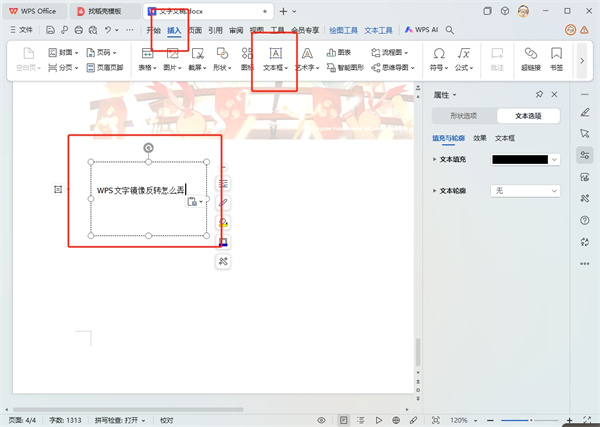
Task: Switch to the 引用 references tab
Action: tap(215, 30)
